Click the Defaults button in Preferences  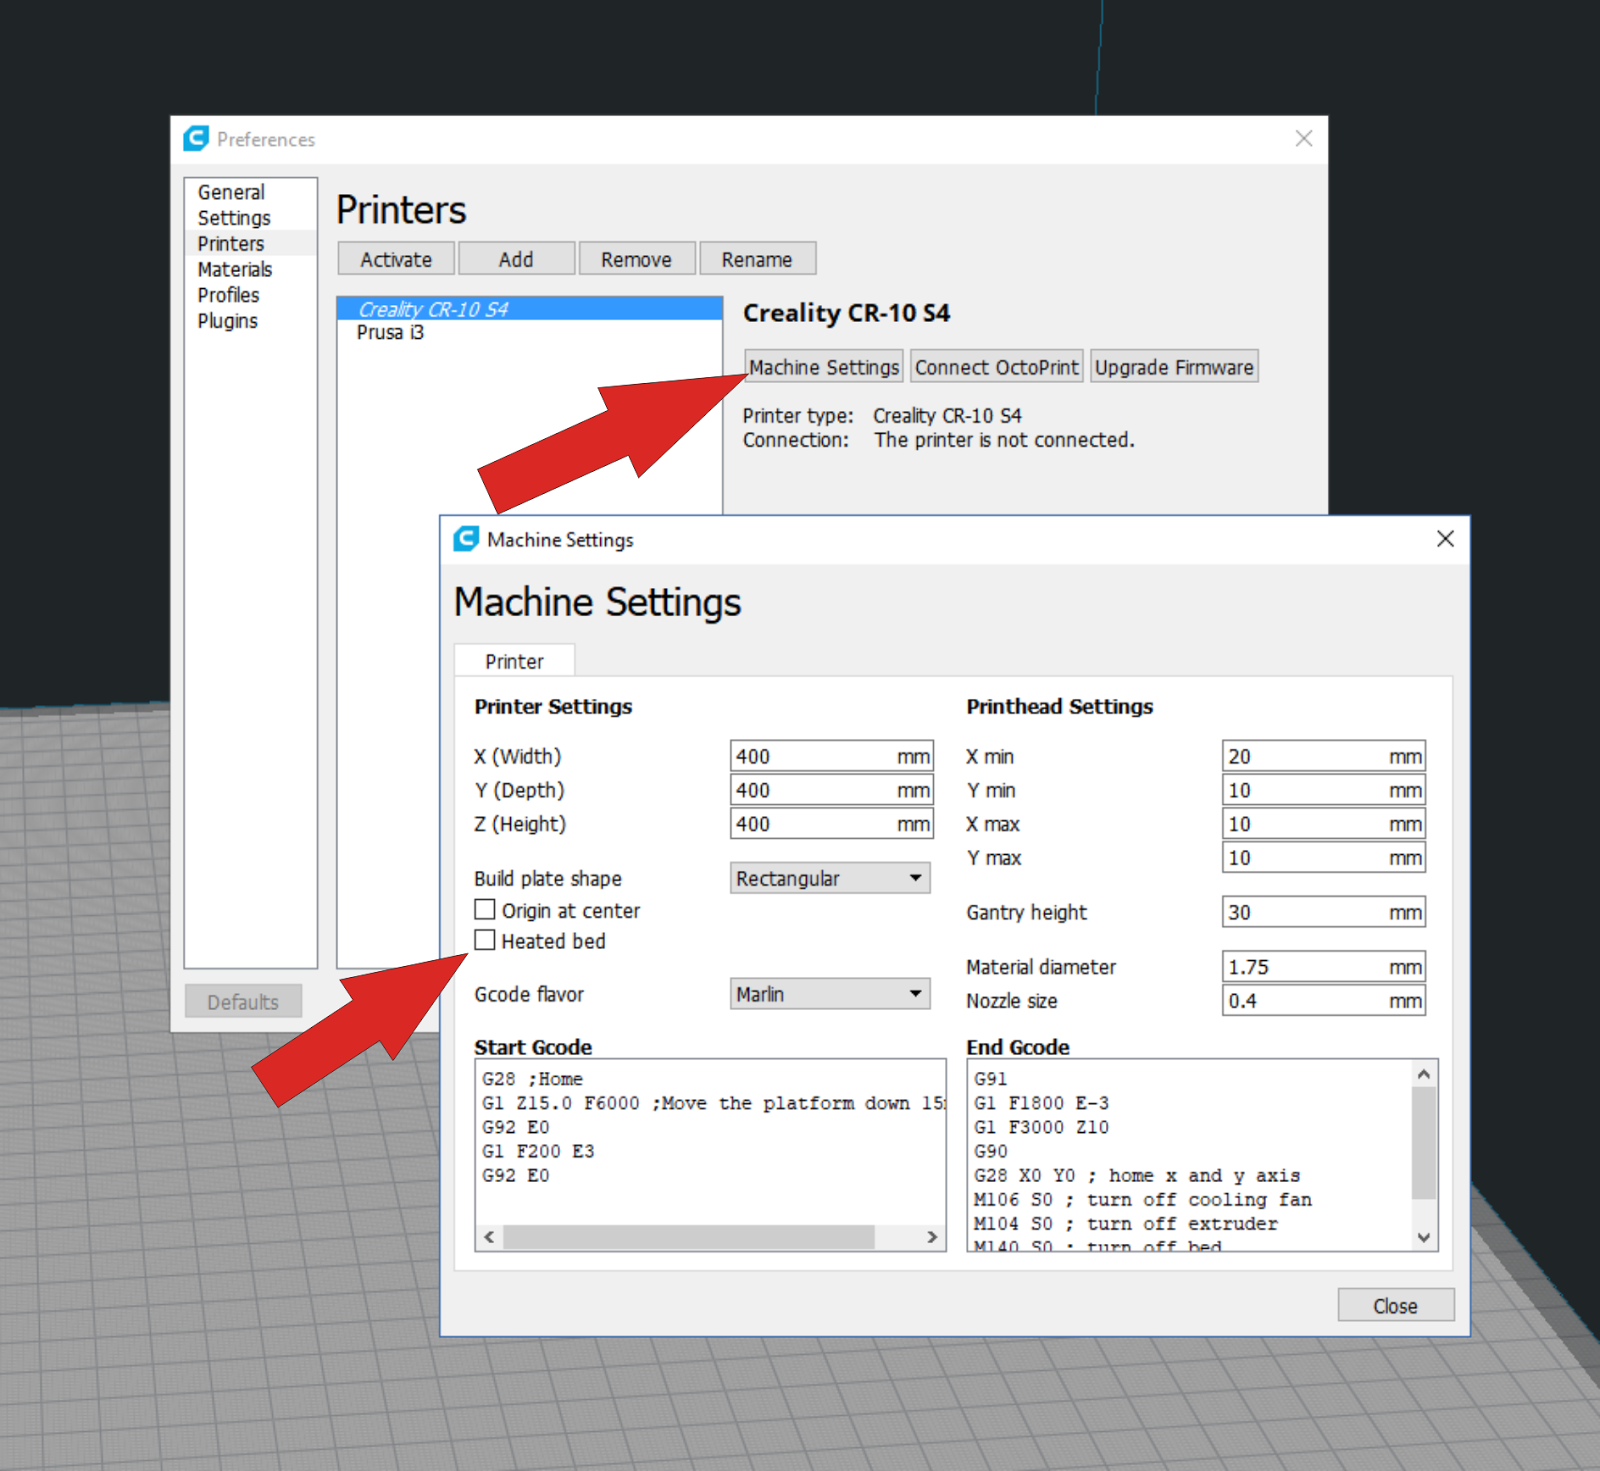pos(243,1002)
